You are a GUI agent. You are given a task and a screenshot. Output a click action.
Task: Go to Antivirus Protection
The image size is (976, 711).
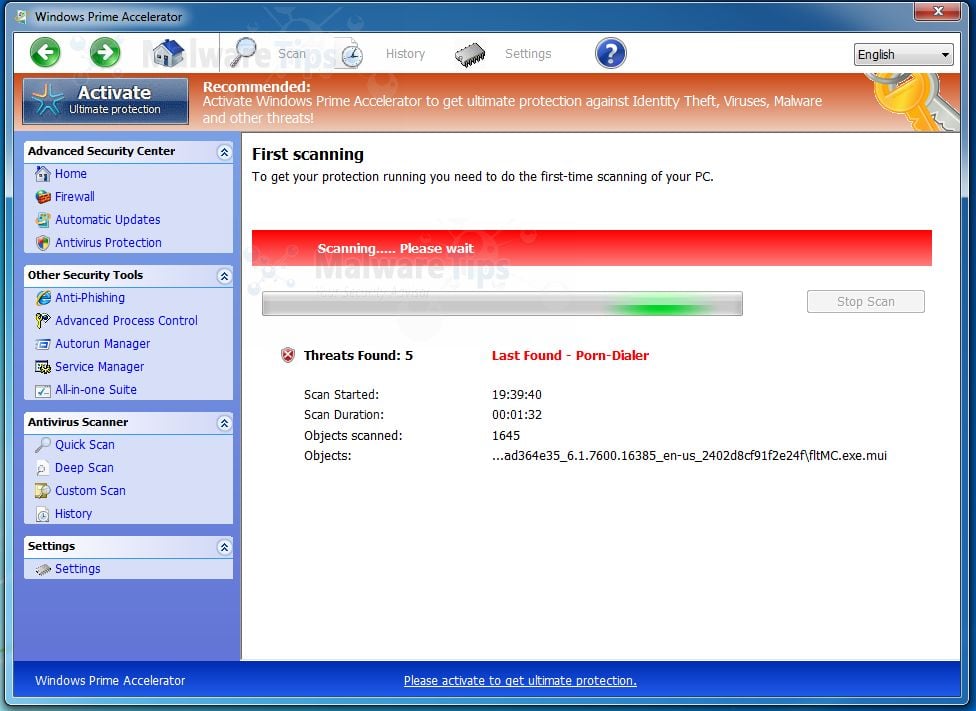[x=108, y=243]
